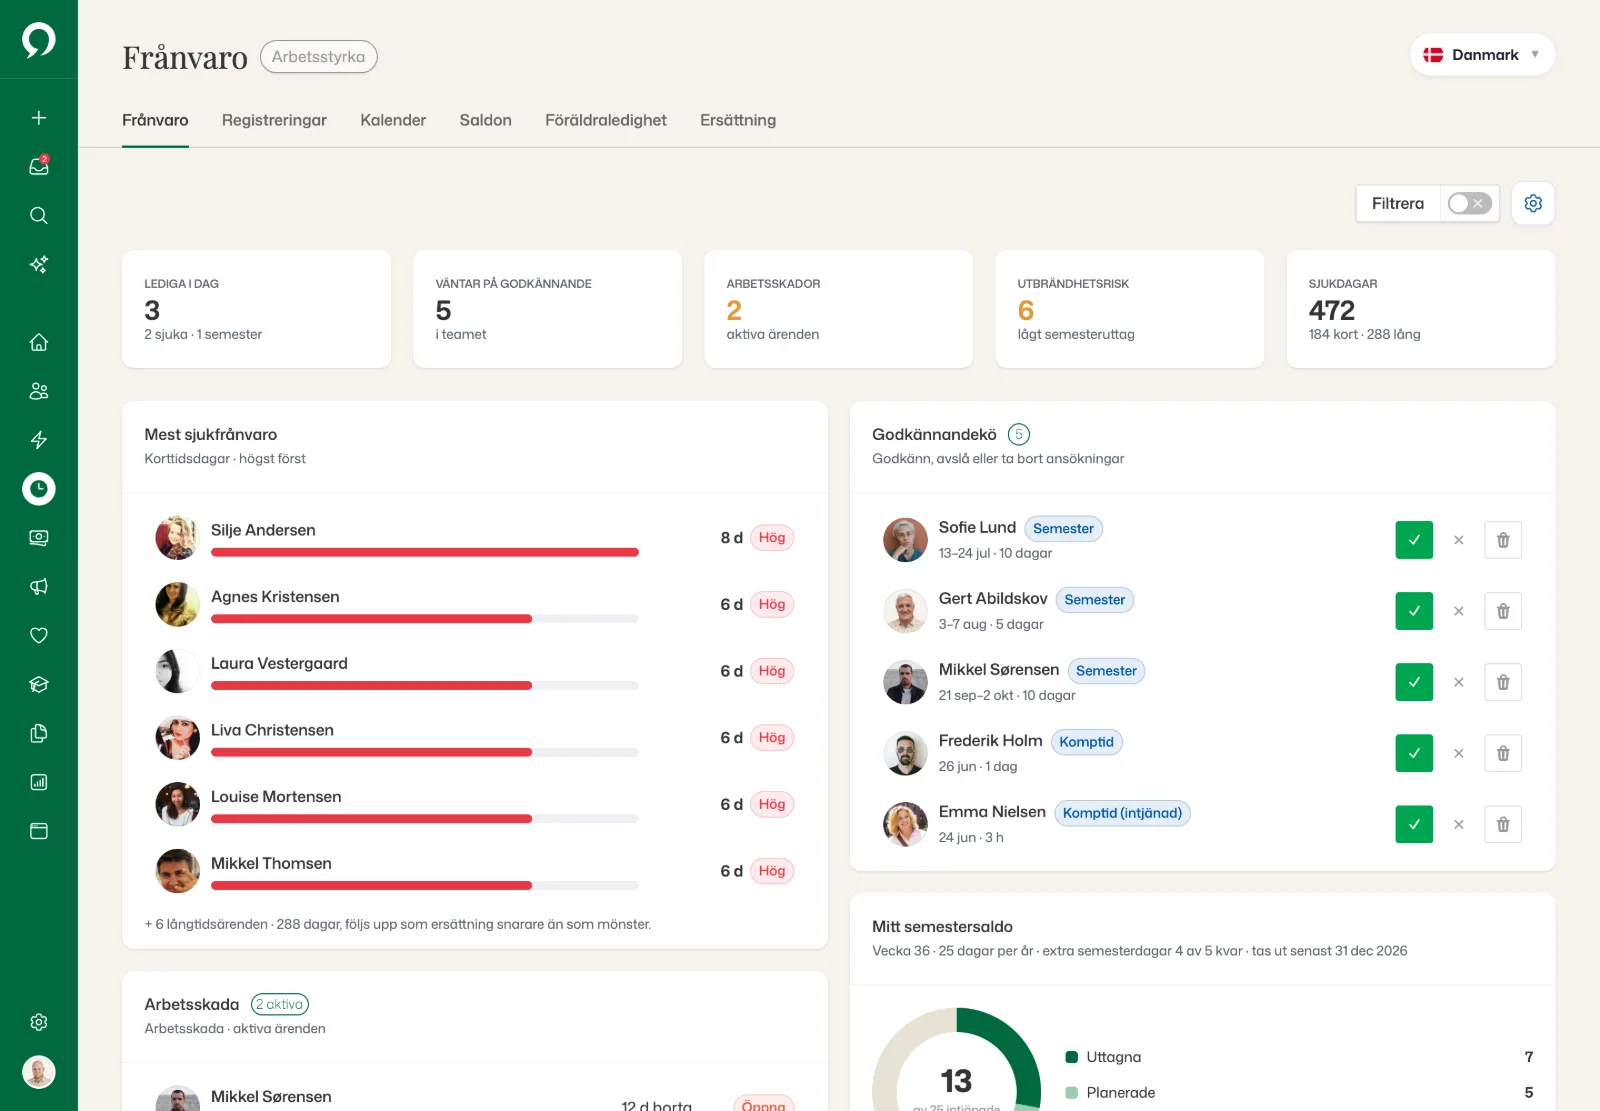
Task: Delete Sofie Lund's request with trash icon
Action: pyautogui.click(x=1503, y=540)
